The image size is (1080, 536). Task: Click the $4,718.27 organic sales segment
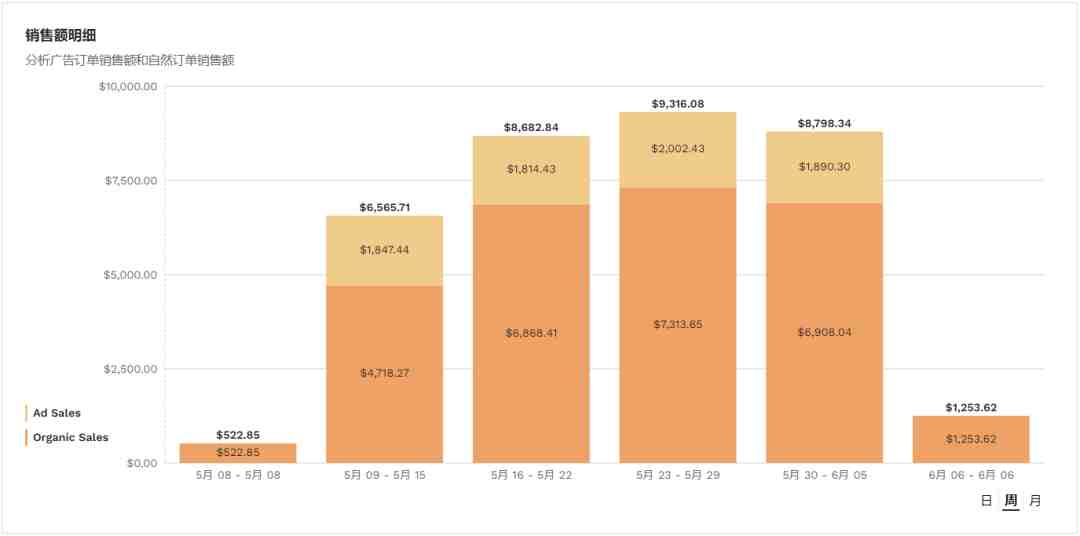384,374
